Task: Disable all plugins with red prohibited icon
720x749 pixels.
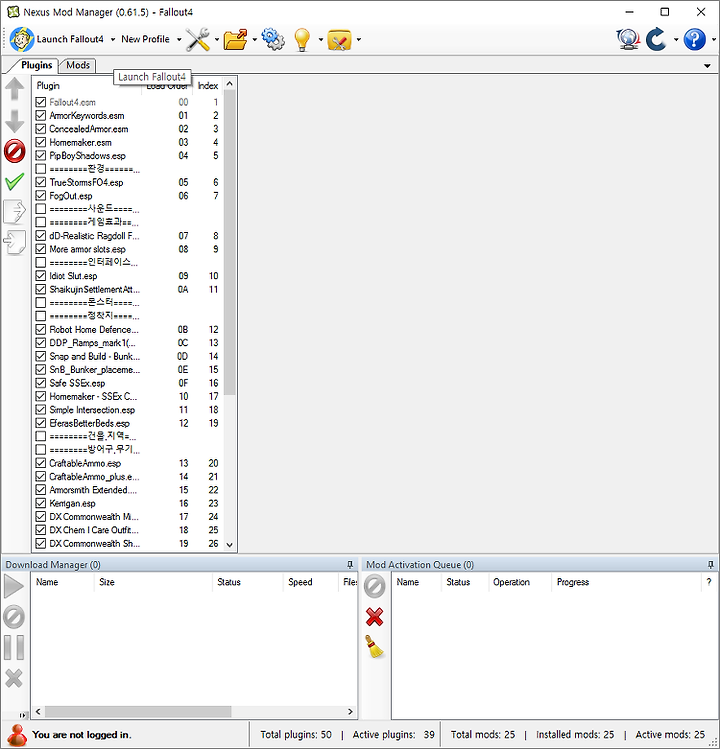Action: pyautogui.click(x=15, y=151)
